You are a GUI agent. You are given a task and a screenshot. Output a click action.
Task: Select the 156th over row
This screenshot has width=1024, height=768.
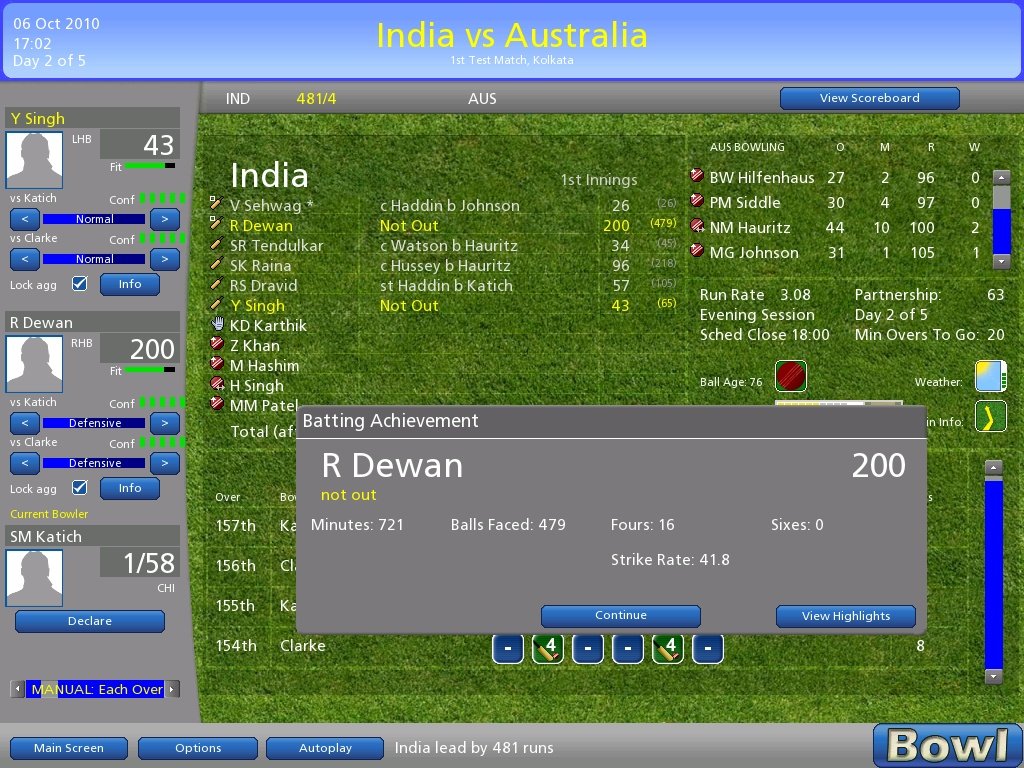(x=255, y=566)
